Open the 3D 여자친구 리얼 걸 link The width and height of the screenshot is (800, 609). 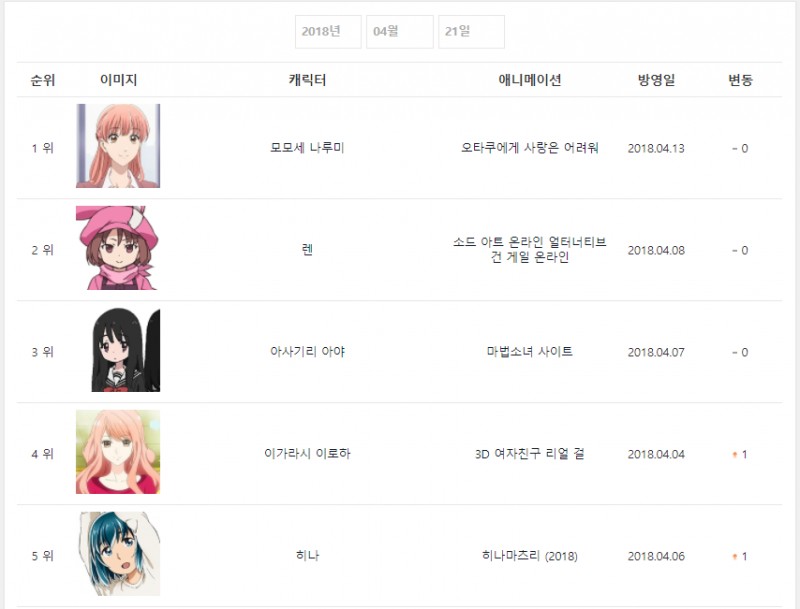530,454
